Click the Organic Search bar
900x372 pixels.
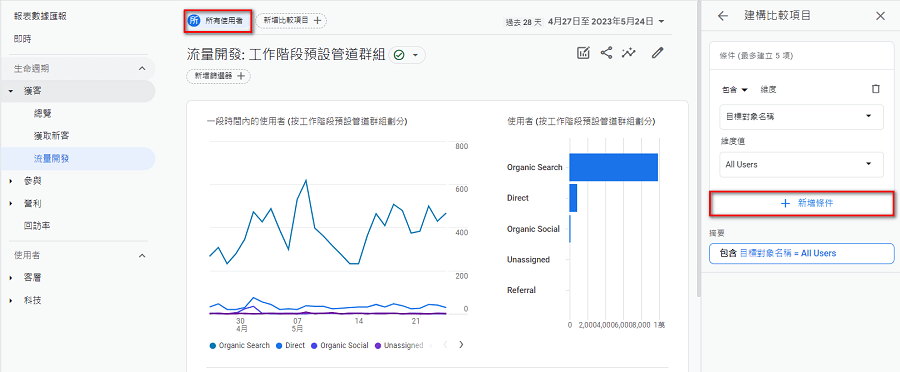[x=614, y=167]
